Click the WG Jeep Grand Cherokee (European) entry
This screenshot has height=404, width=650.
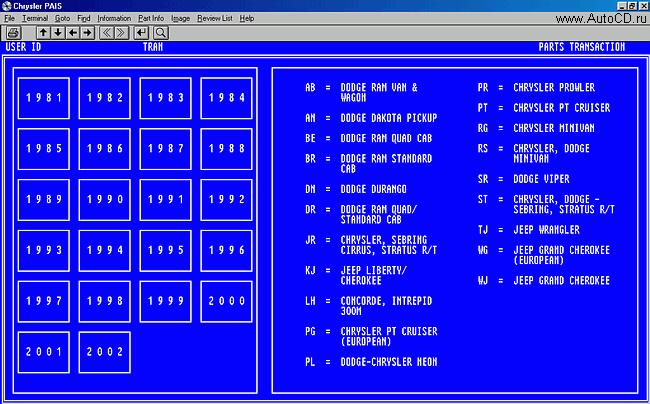[x=544, y=255]
